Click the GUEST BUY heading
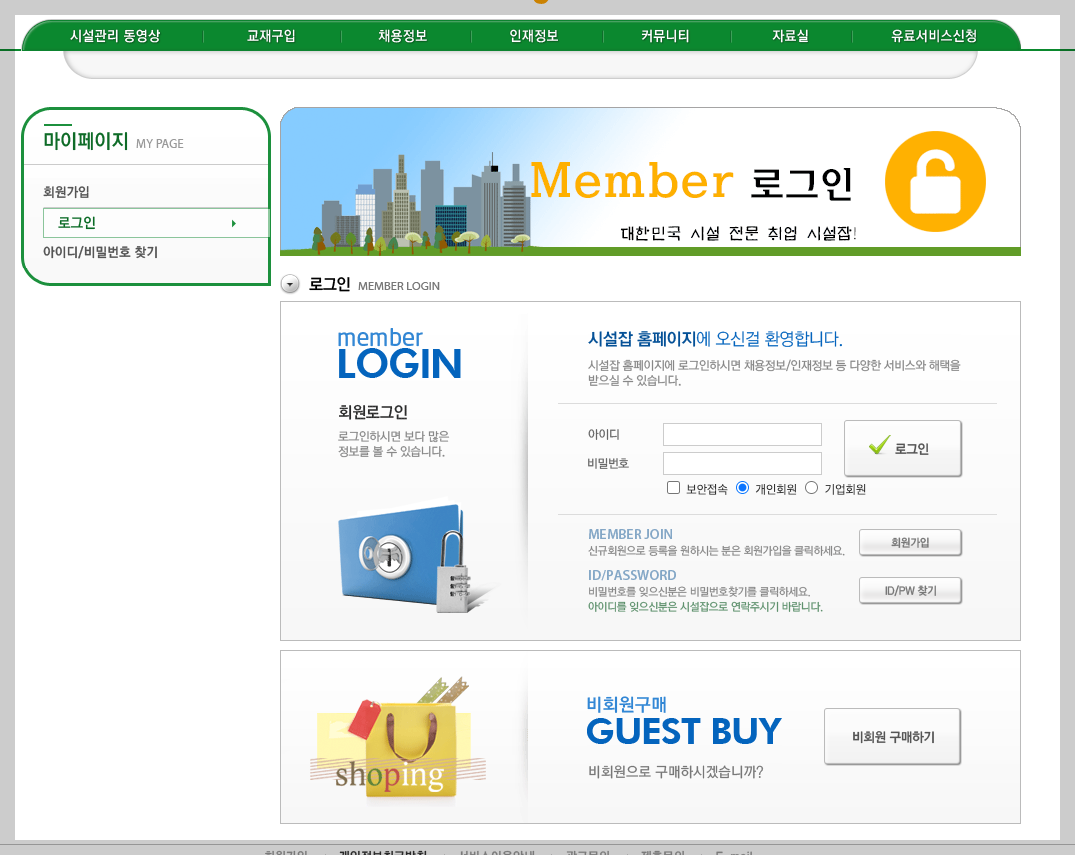This screenshot has width=1075, height=855. [x=684, y=731]
